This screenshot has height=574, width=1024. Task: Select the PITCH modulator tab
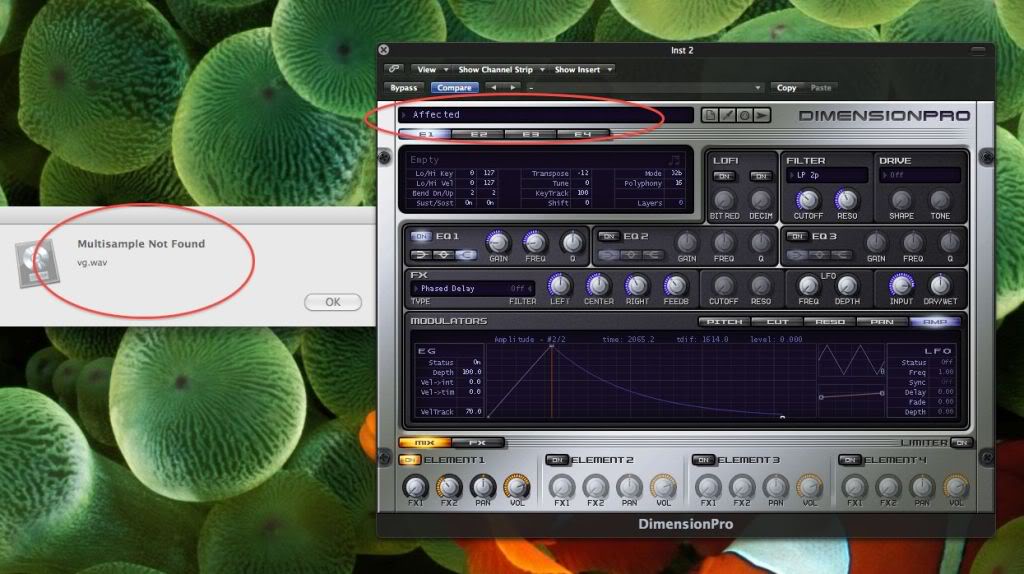(724, 321)
